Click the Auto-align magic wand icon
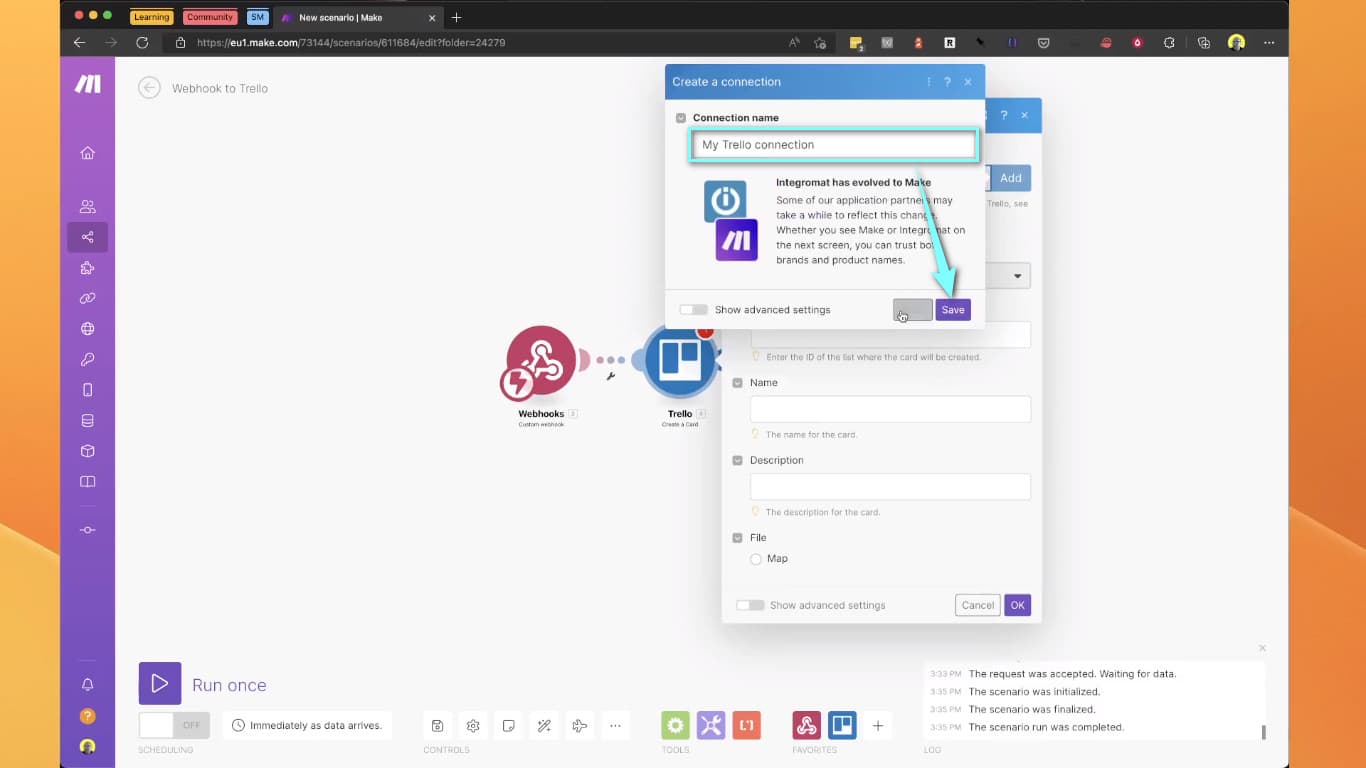1366x768 pixels. (x=544, y=726)
